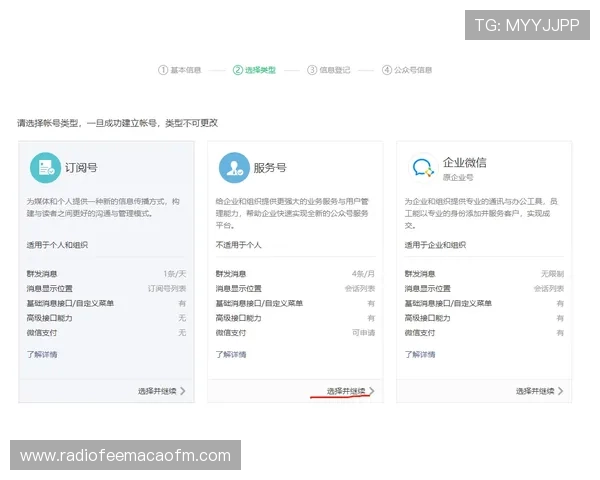Click 订阅号列表 display position value
600x480 pixels.
tap(167, 289)
